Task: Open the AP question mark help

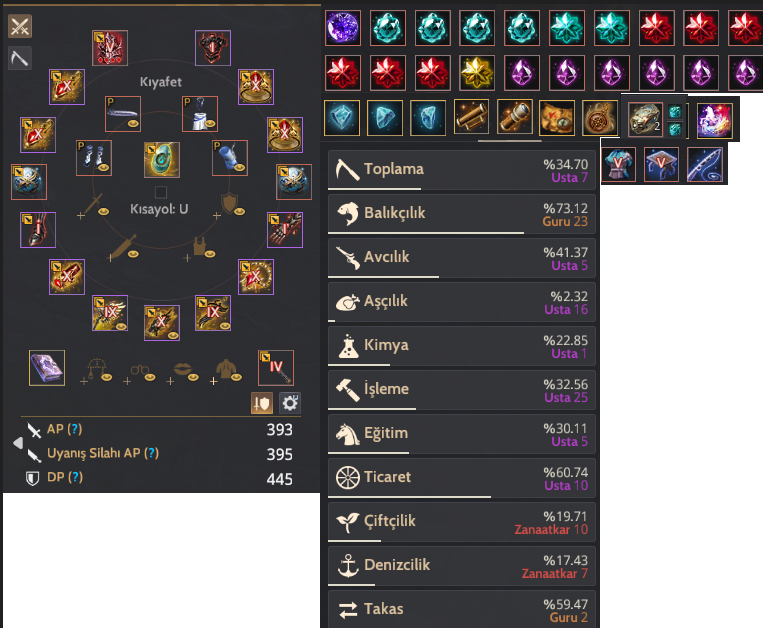Action: 74,429
